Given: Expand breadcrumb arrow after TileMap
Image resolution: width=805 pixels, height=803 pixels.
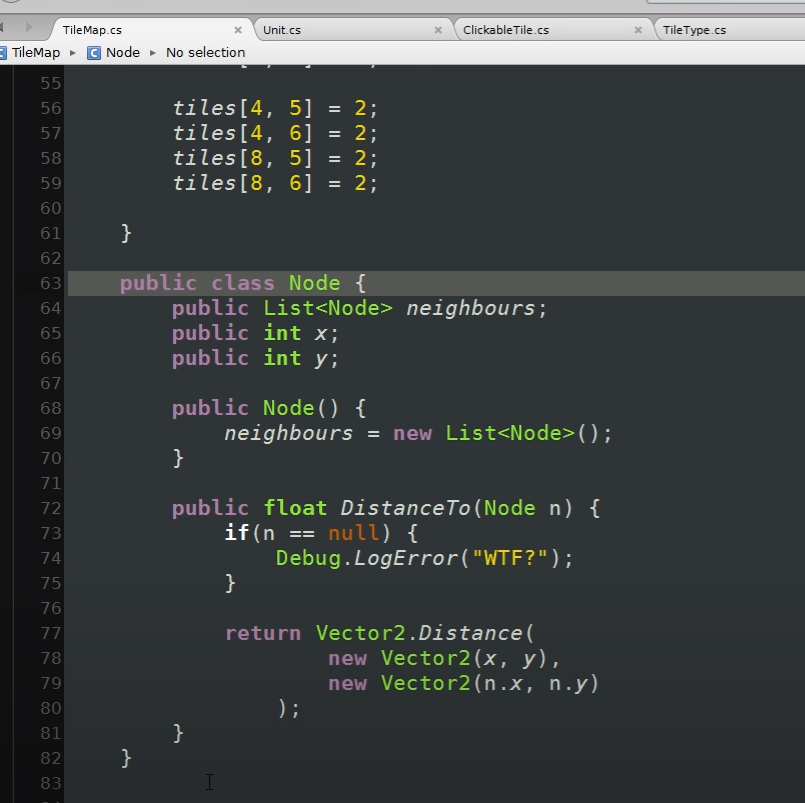Looking at the screenshot, I should click(73, 53).
